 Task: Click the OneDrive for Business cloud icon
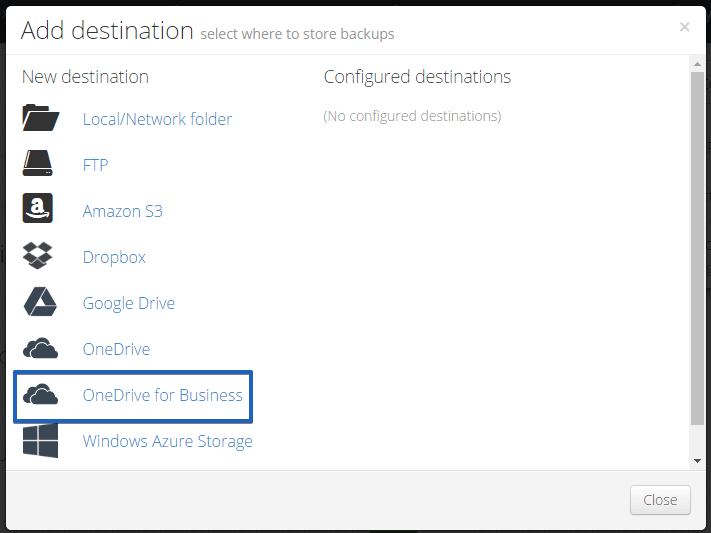pyautogui.click(x=40, y=394)
